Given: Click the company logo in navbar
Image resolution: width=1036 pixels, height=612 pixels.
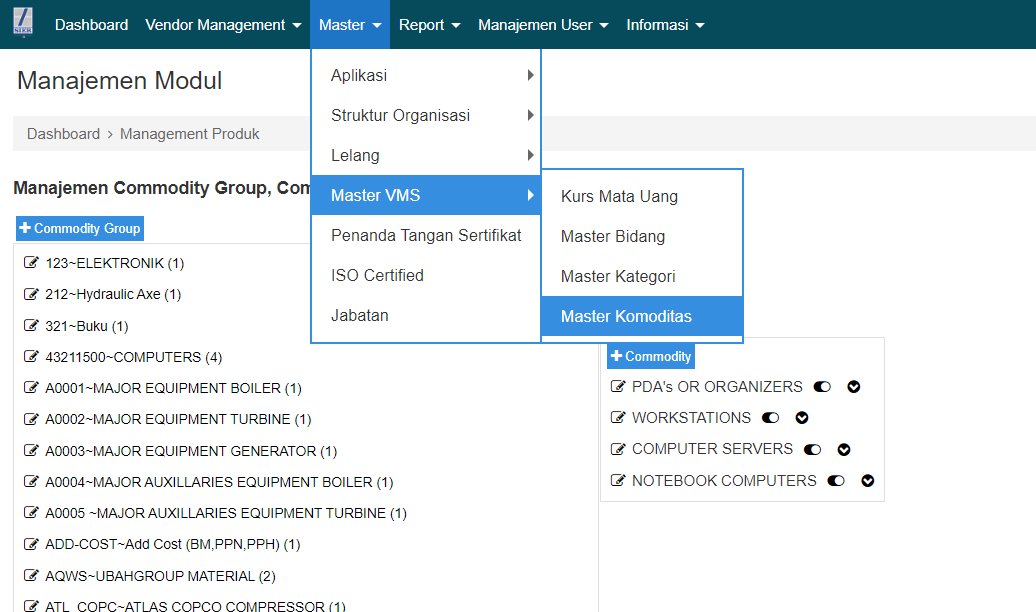Looking at the screenshot, I should point(23,24).
